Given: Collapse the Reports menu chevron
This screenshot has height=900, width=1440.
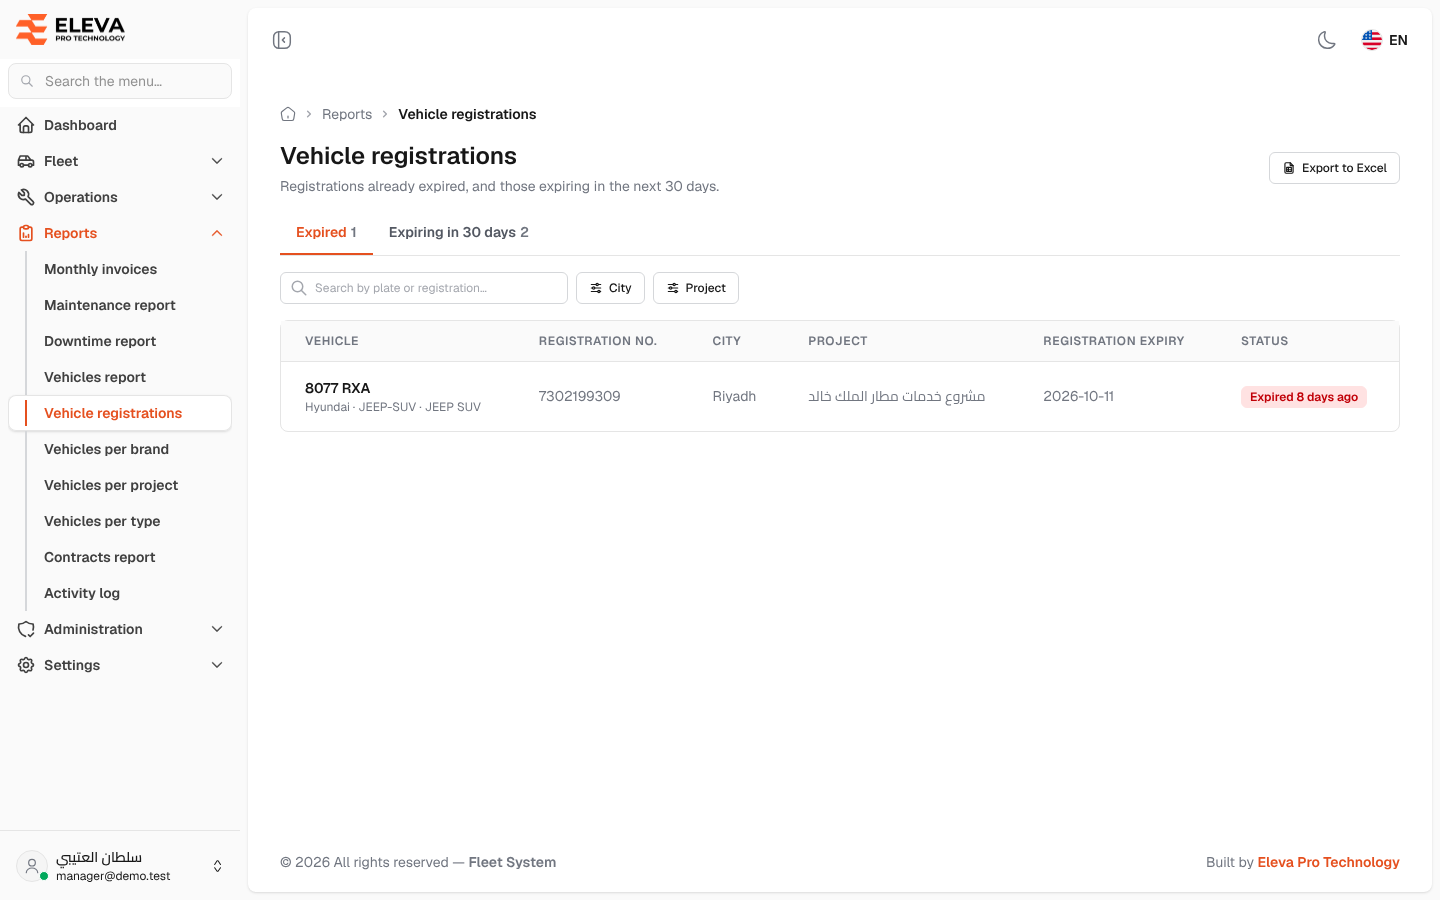Looking at the screenshot, I should [x=217, y=233].
